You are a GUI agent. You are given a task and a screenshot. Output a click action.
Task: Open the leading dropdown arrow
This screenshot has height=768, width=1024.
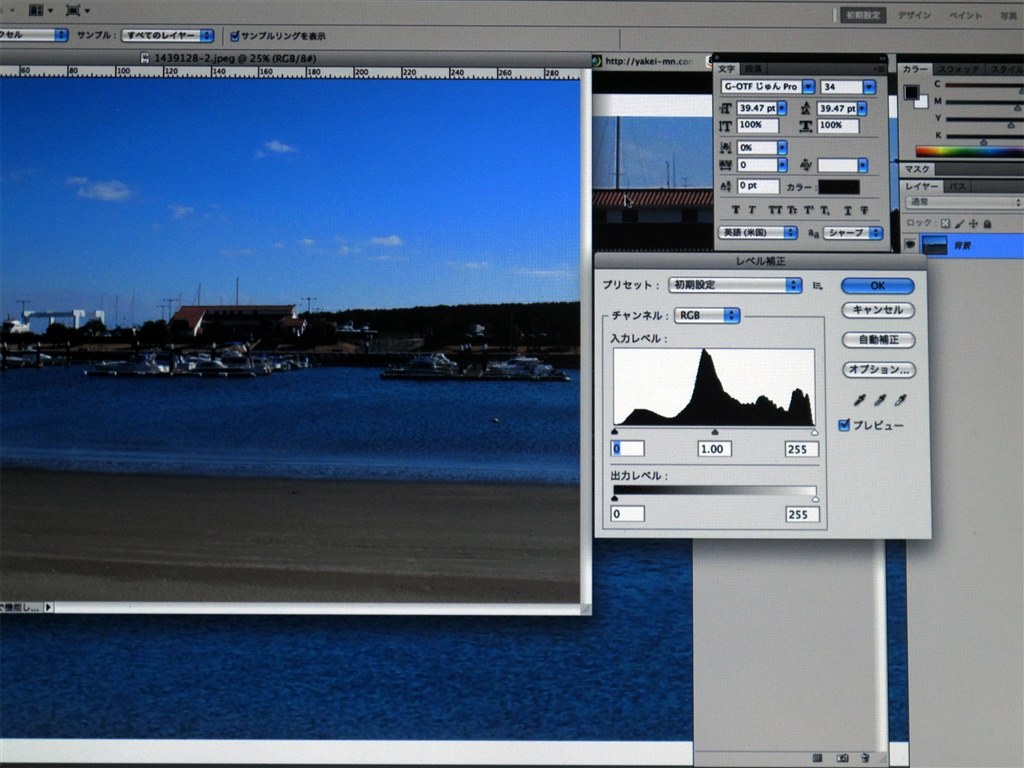pyautogui.click(x=863, y=108)
